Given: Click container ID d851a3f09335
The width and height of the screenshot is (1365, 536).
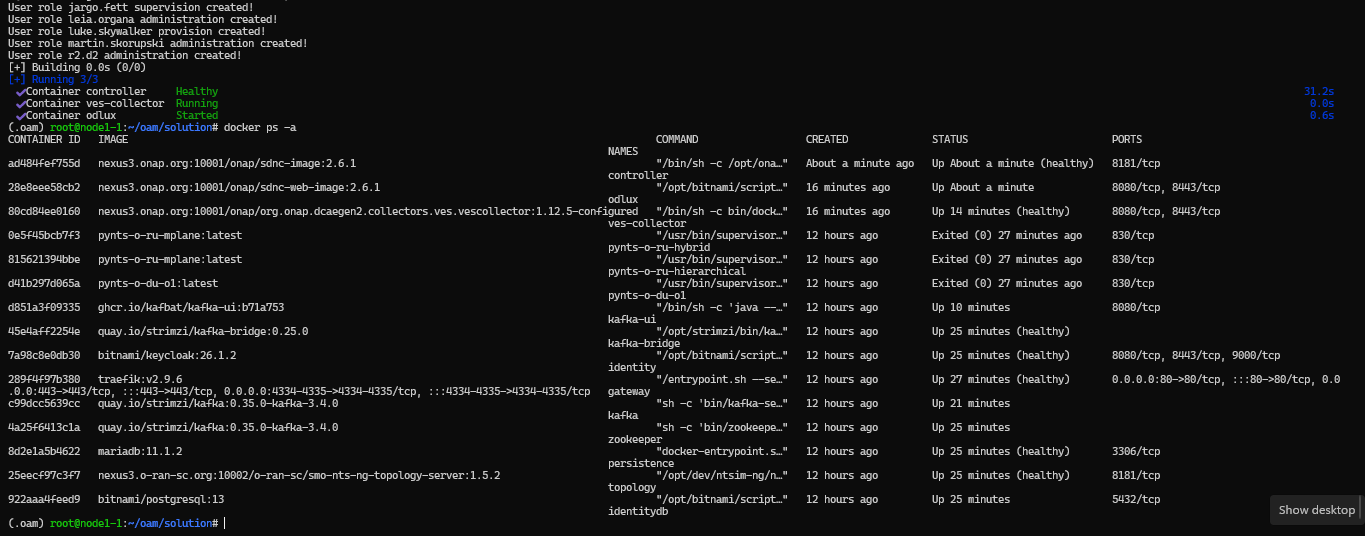Looking at the screenshot, I should pyautogui.click(x=44, y=307).
